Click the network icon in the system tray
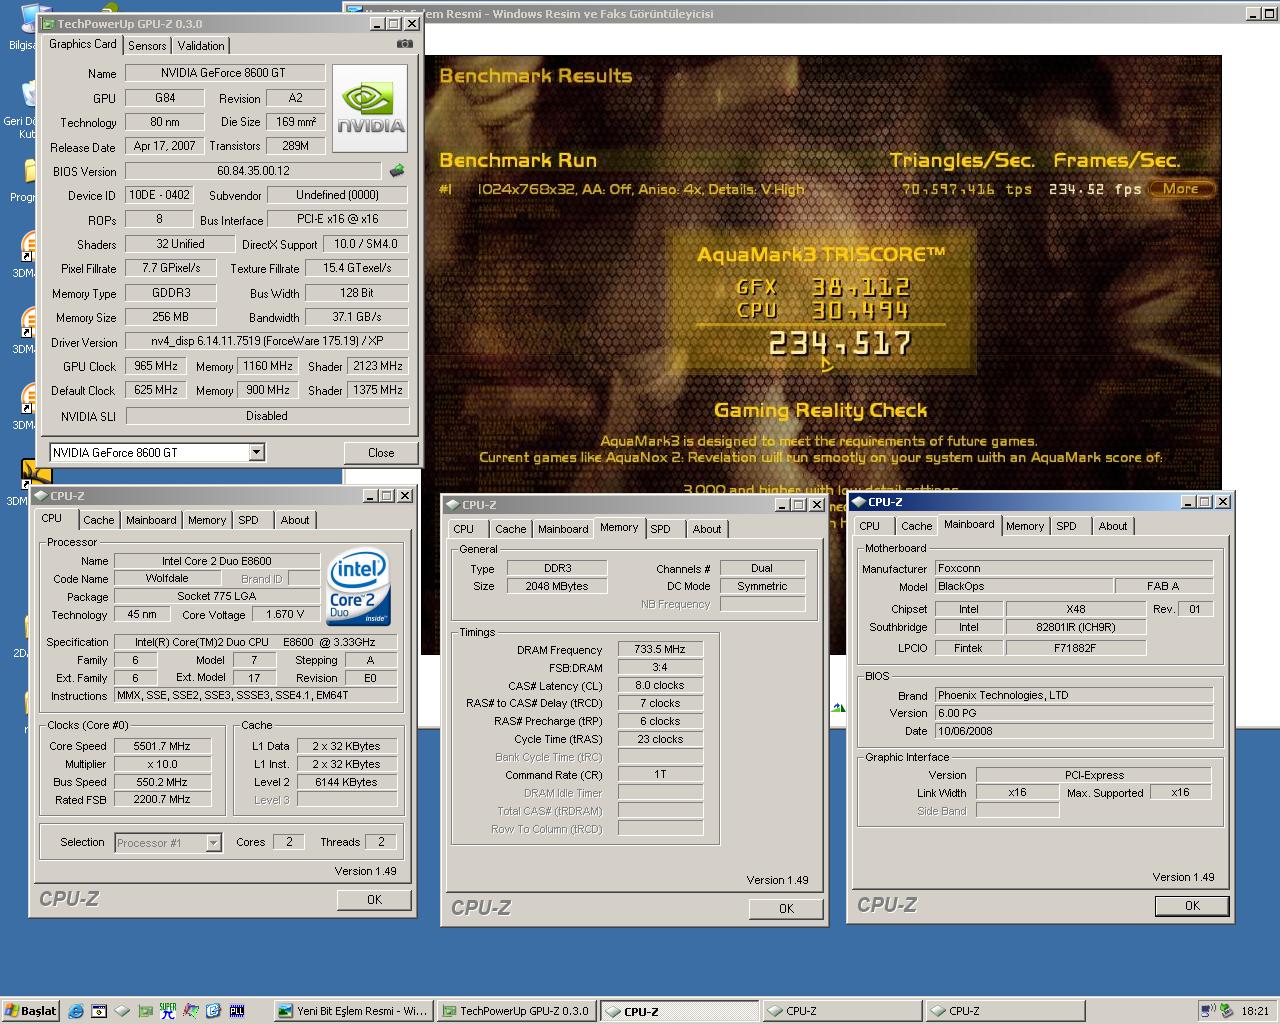Screen dimensions: 1280x1024 click(1208, 1011)
